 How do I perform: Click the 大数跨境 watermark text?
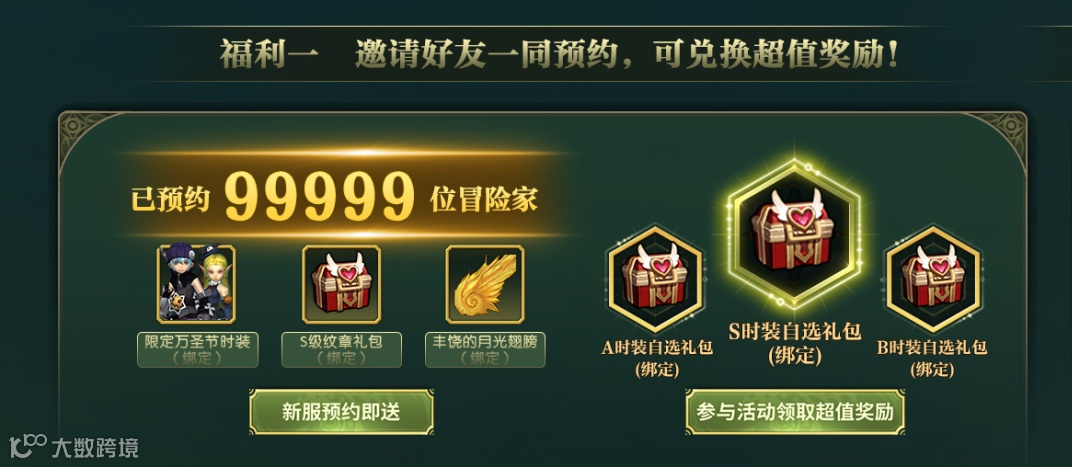point(95,448)
